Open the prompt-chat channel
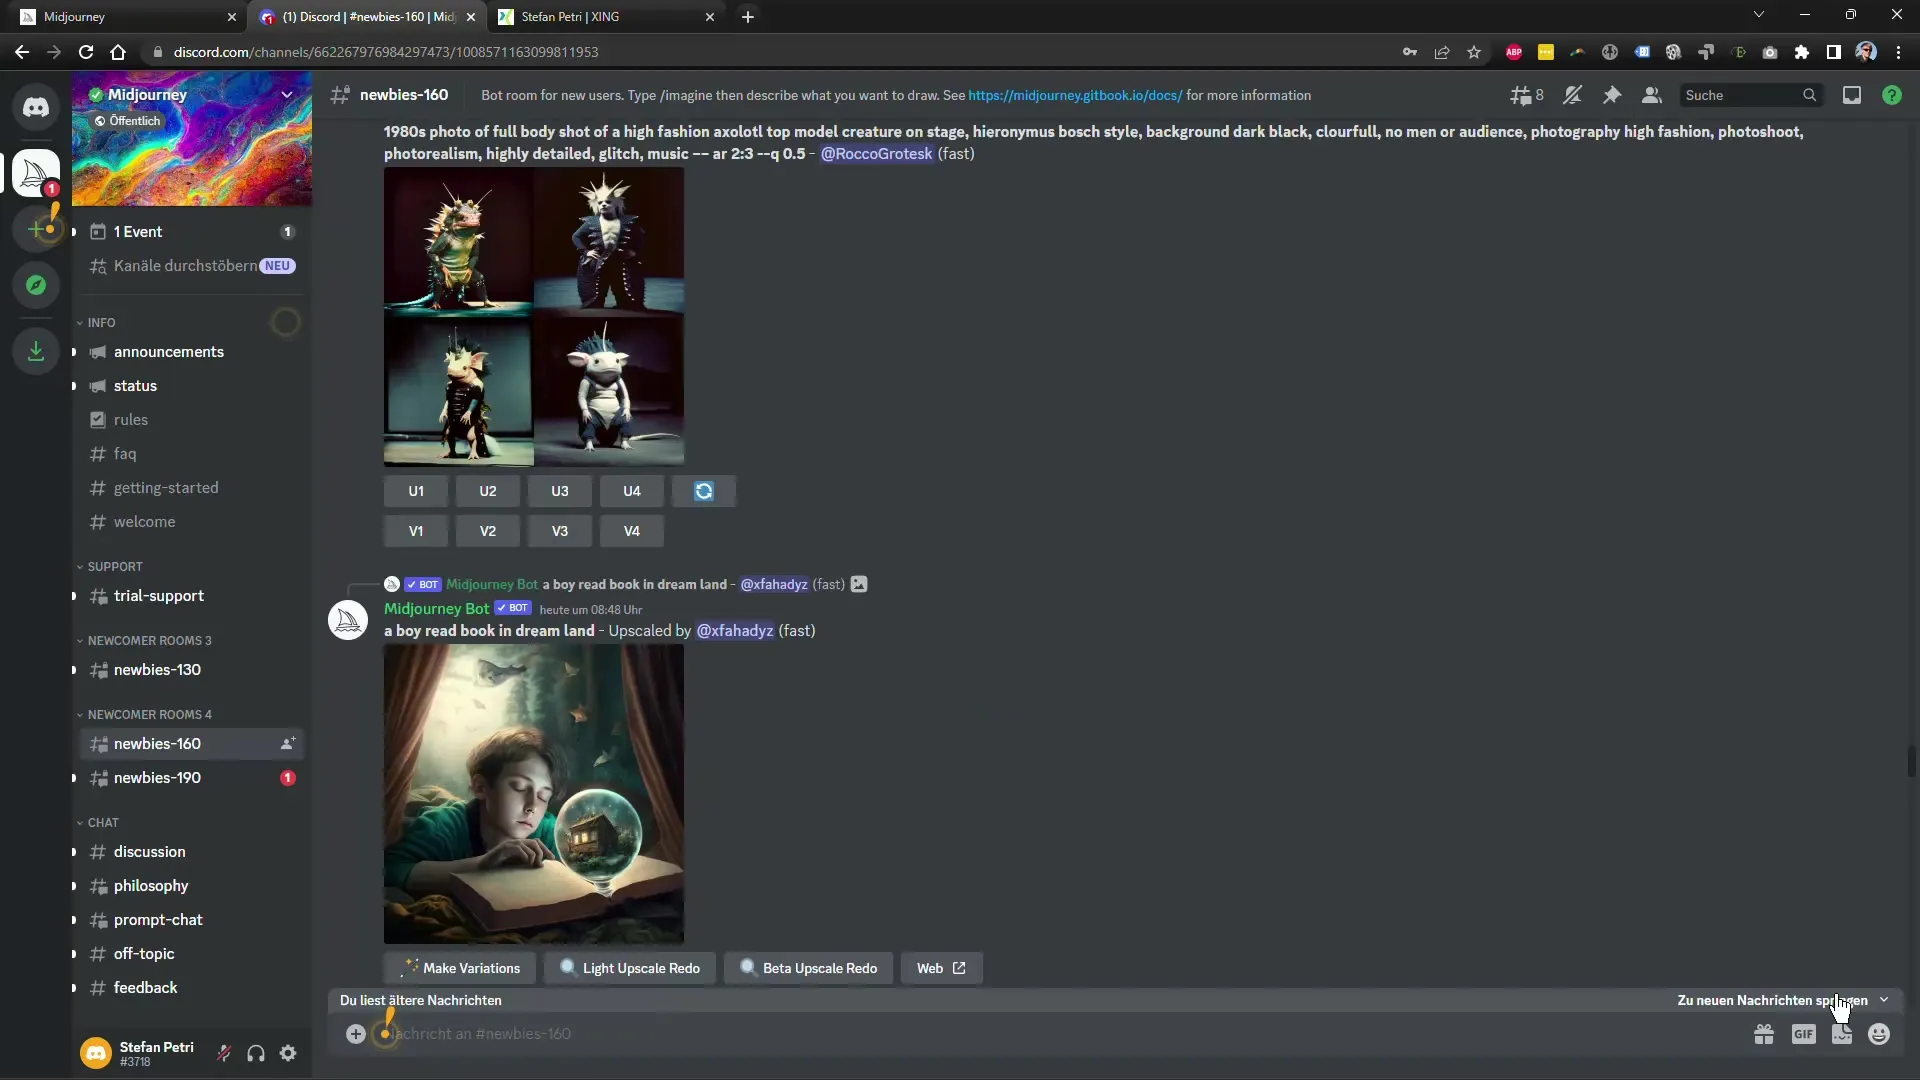This screenshot has width=1920, height=1080. pyautogui.click(x=157, y=919)
